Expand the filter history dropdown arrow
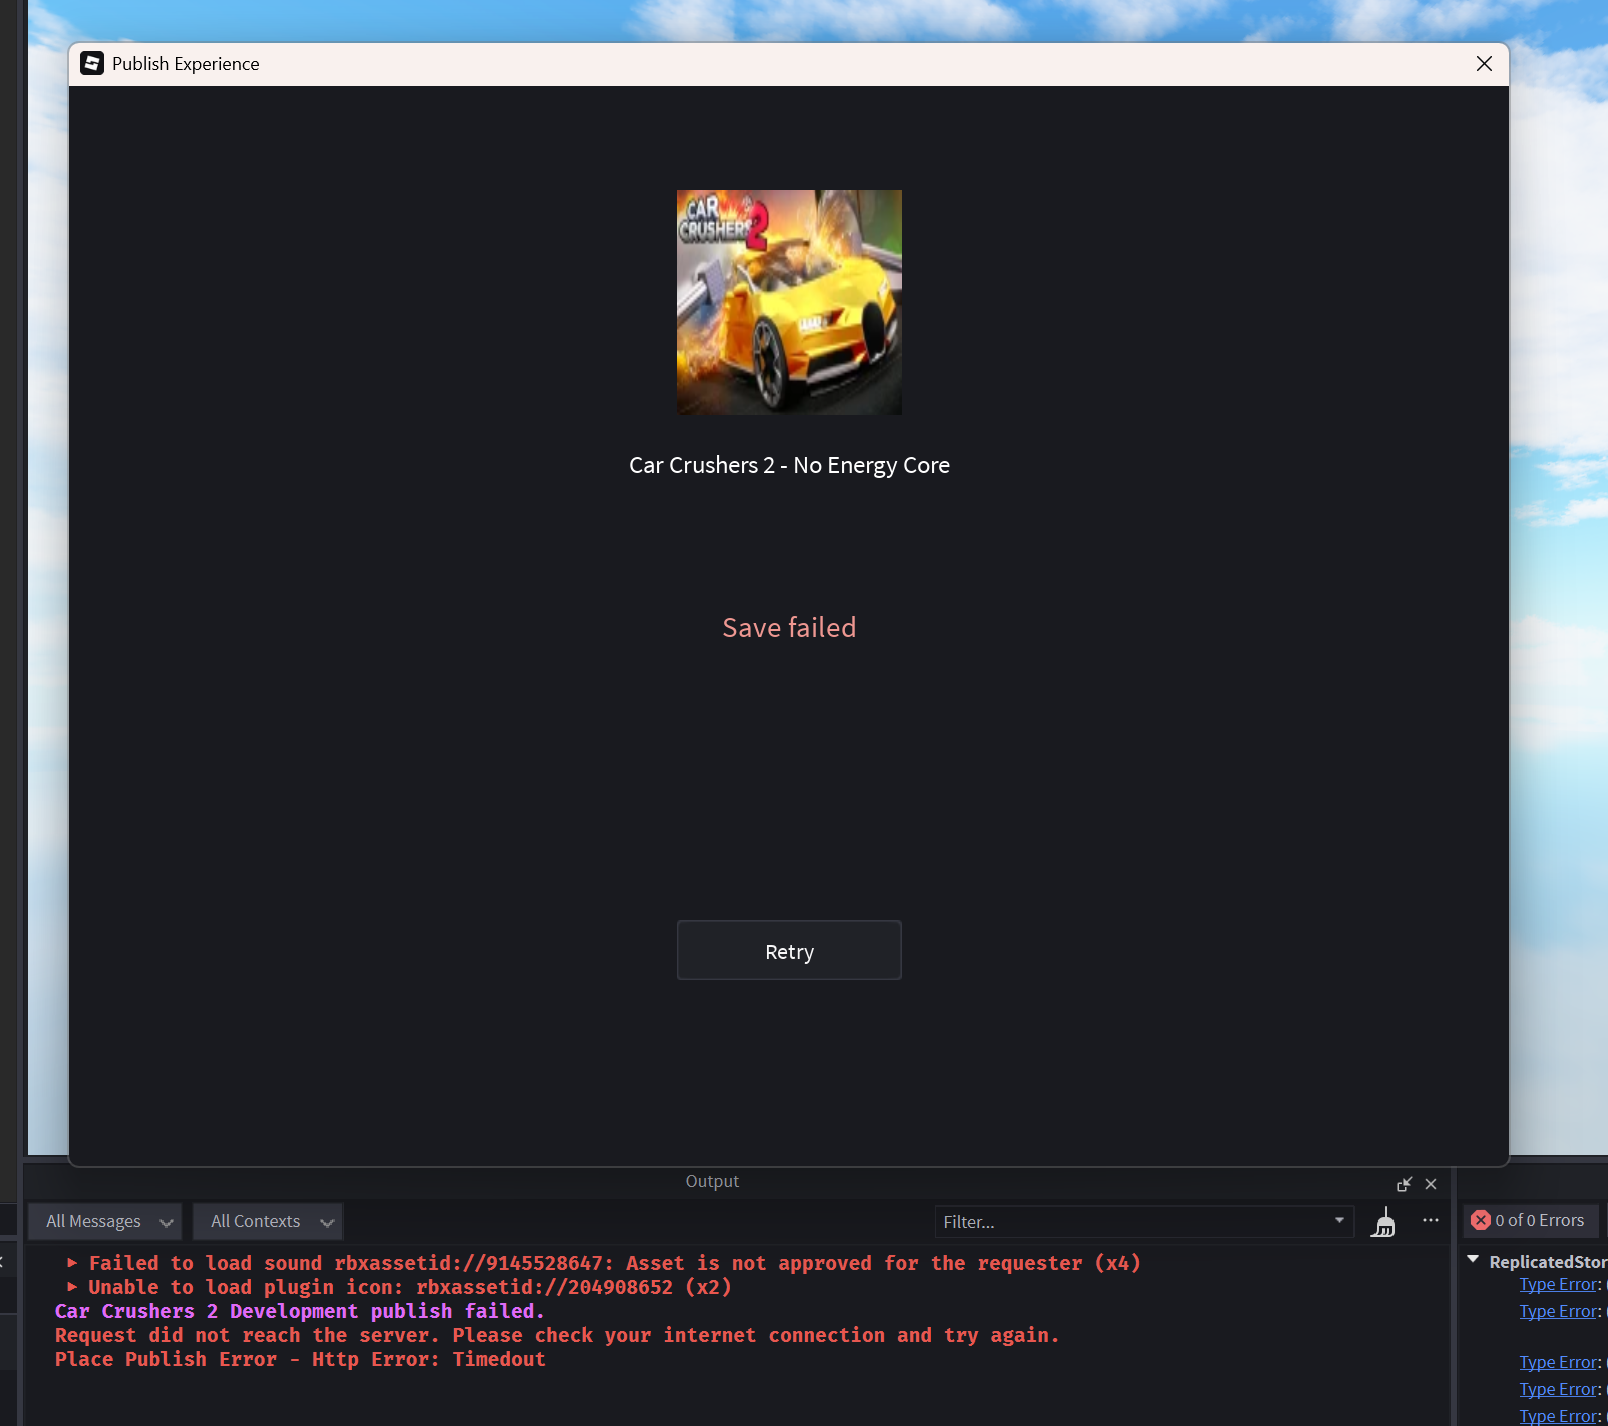Screen dimensions: 1608x1426 tap(1339, 1220)
